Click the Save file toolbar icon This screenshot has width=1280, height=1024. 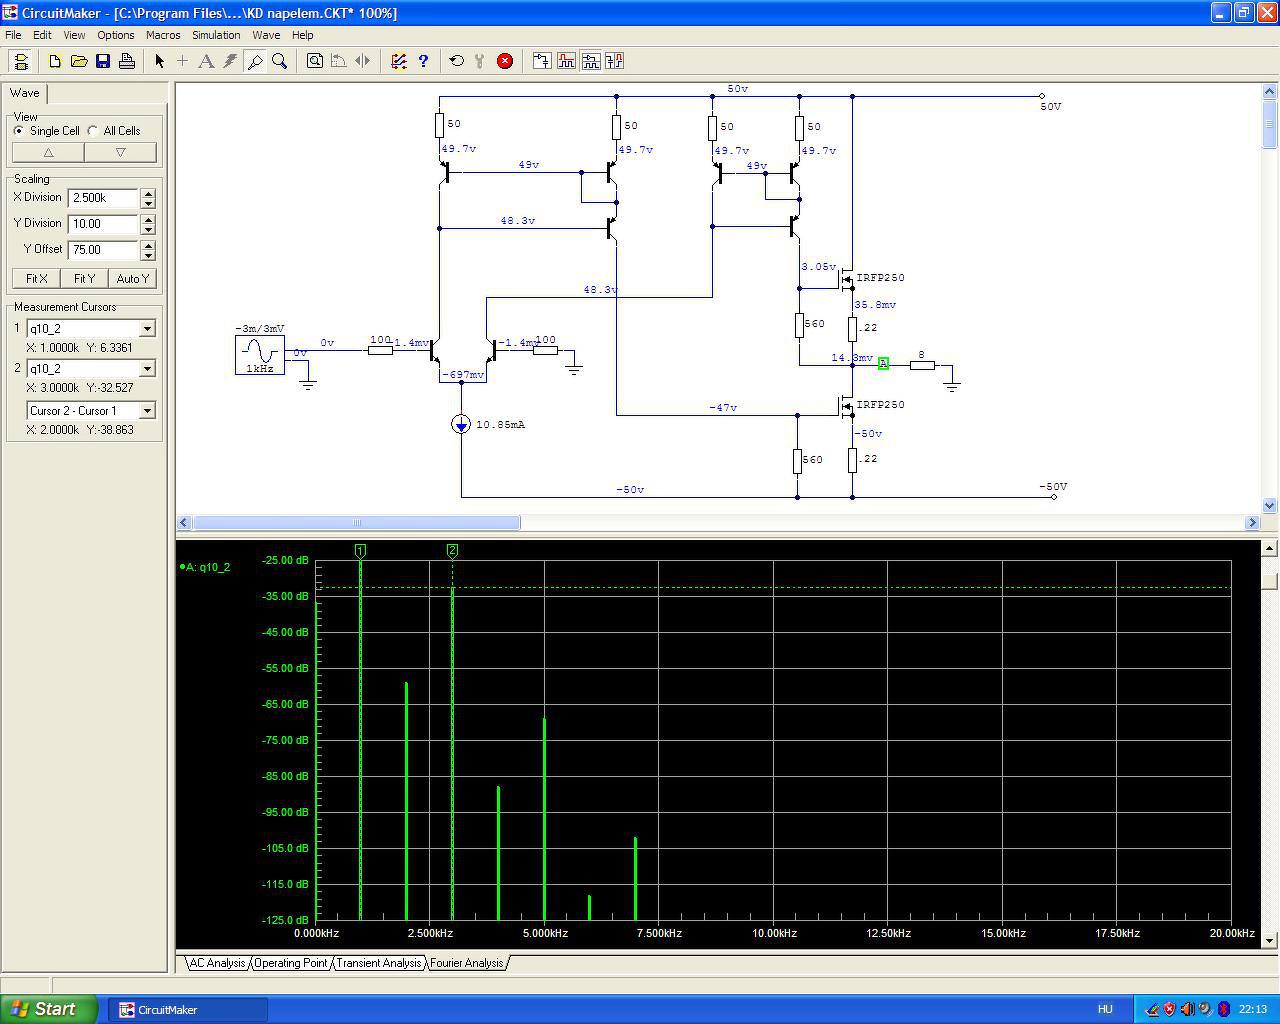(103, 61)
